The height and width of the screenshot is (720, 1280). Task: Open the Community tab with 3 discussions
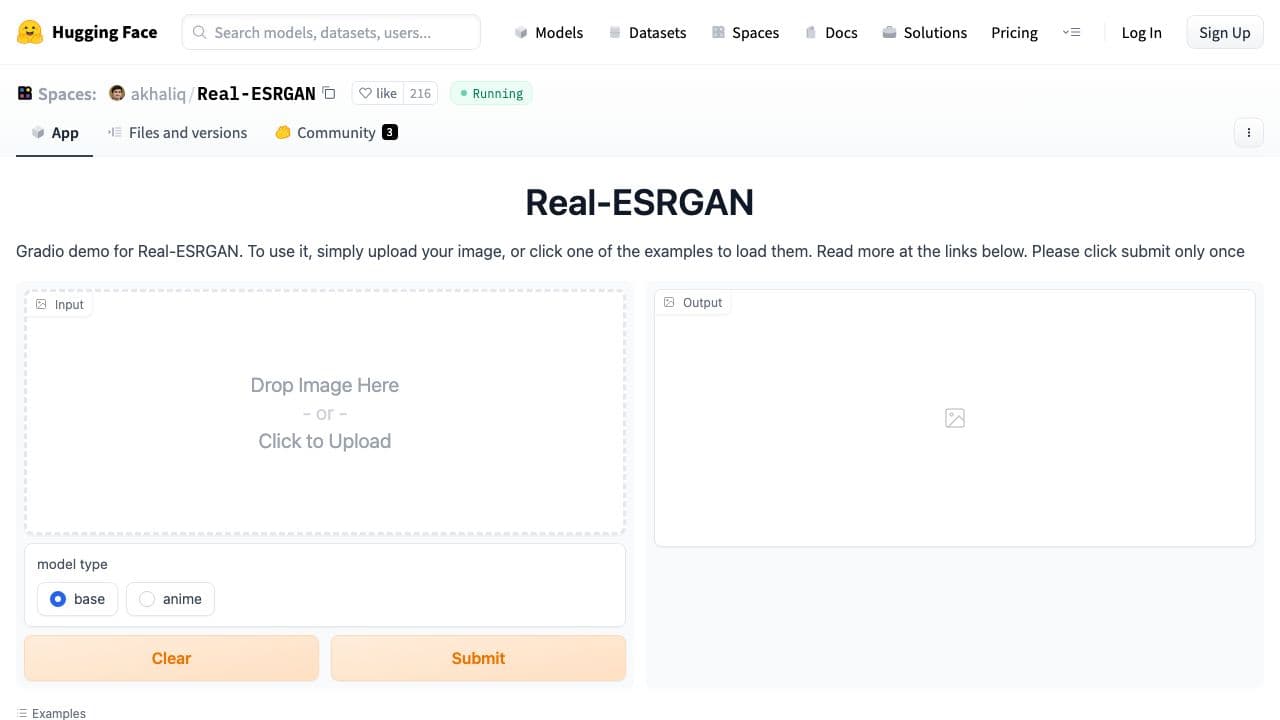pos(336,132)
